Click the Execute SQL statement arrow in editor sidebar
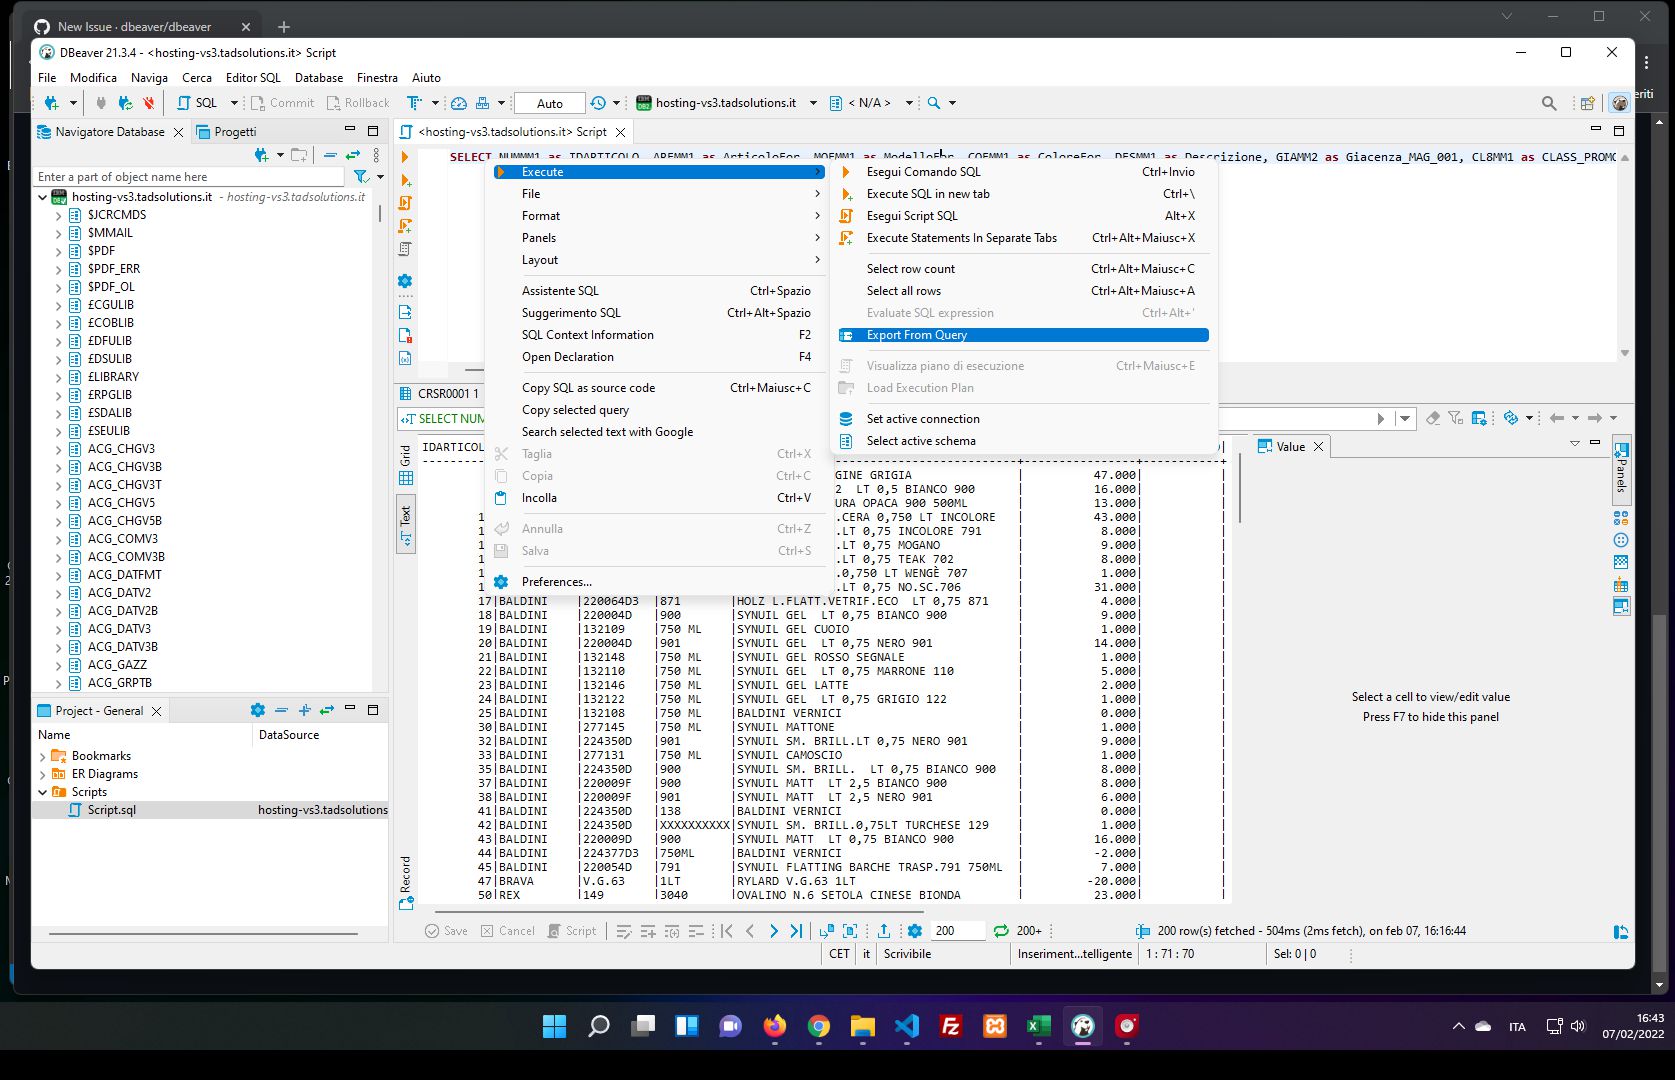Screen dimensions: 1675x1080 pyautogui.click(x=405, y=157)
